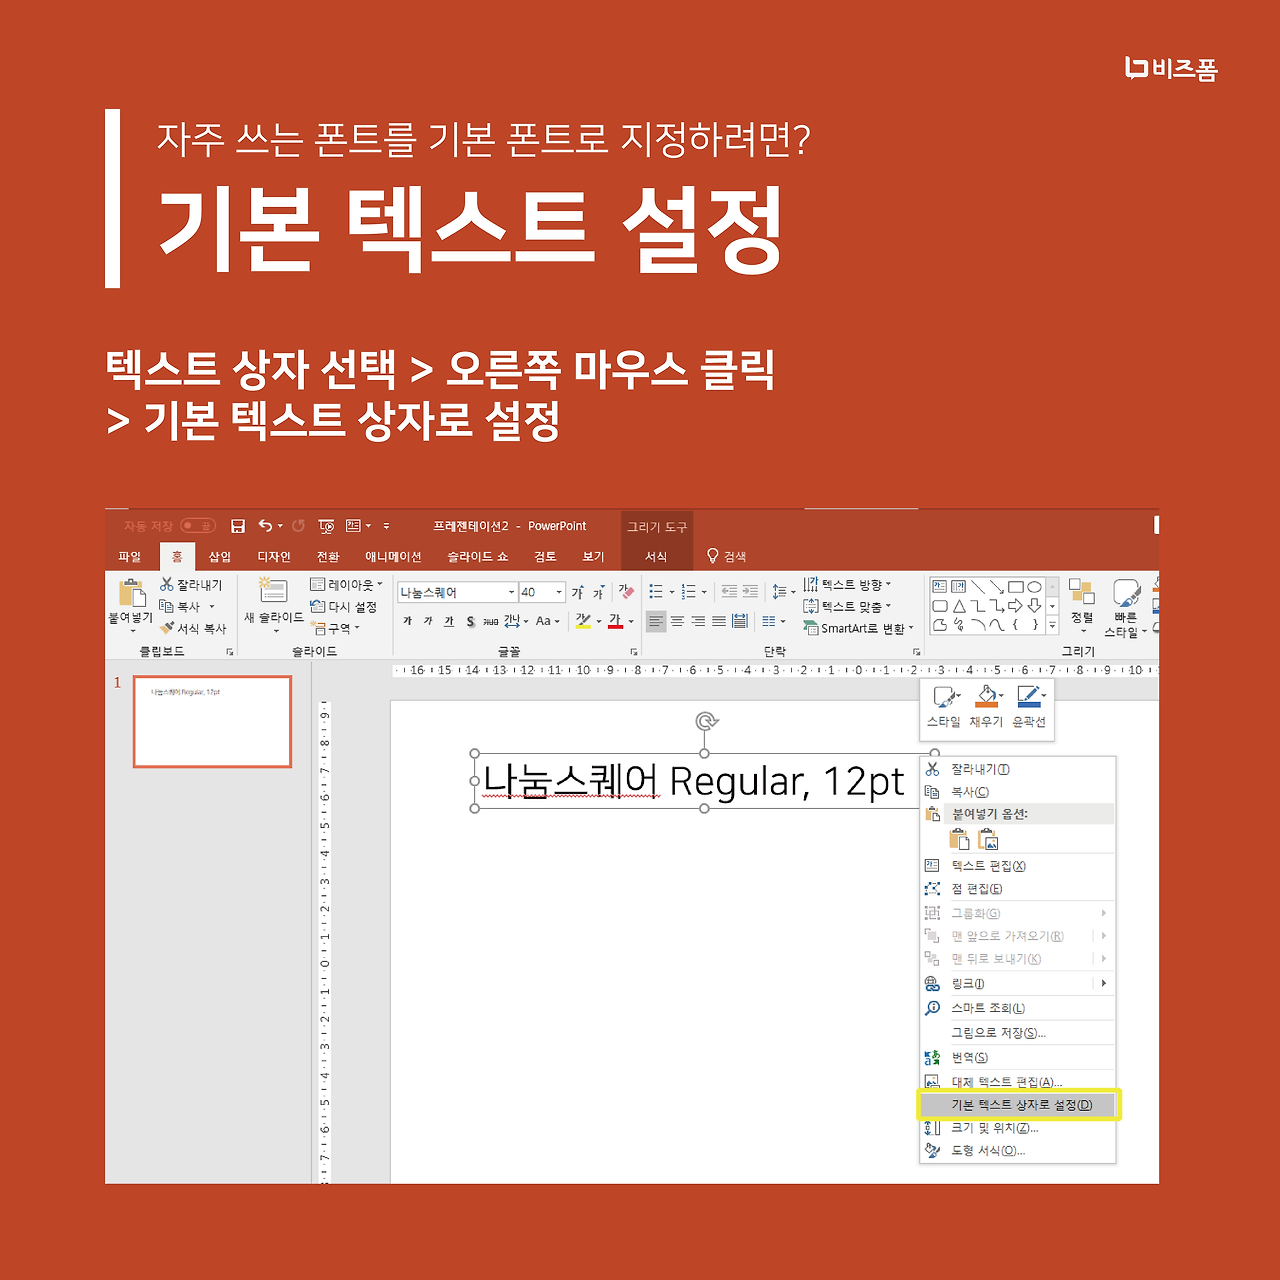The width and height of the screenshot is (1280, 1280).
Task: Apply strikethrough with the S icon
Action: [470, 621]
